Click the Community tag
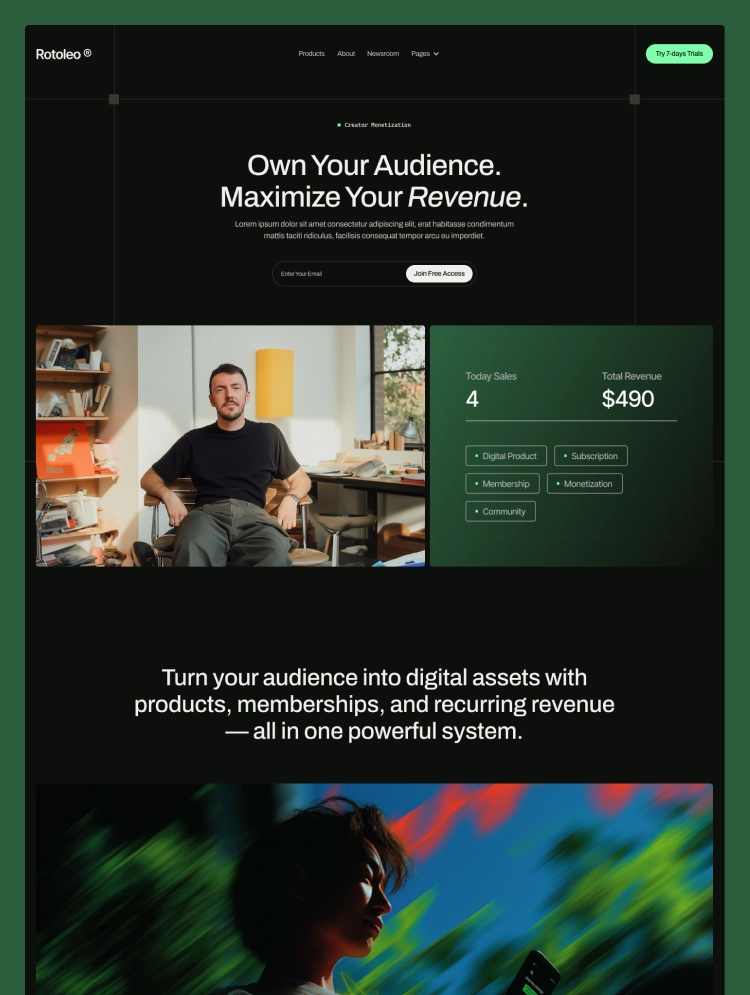750x995 pixels. pos(501,511)
